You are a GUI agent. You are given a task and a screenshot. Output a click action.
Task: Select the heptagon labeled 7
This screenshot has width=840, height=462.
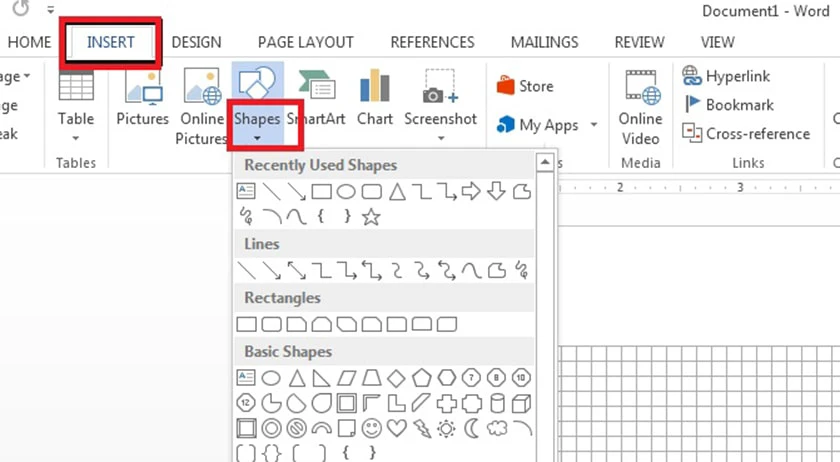click(x=471, y=378)
